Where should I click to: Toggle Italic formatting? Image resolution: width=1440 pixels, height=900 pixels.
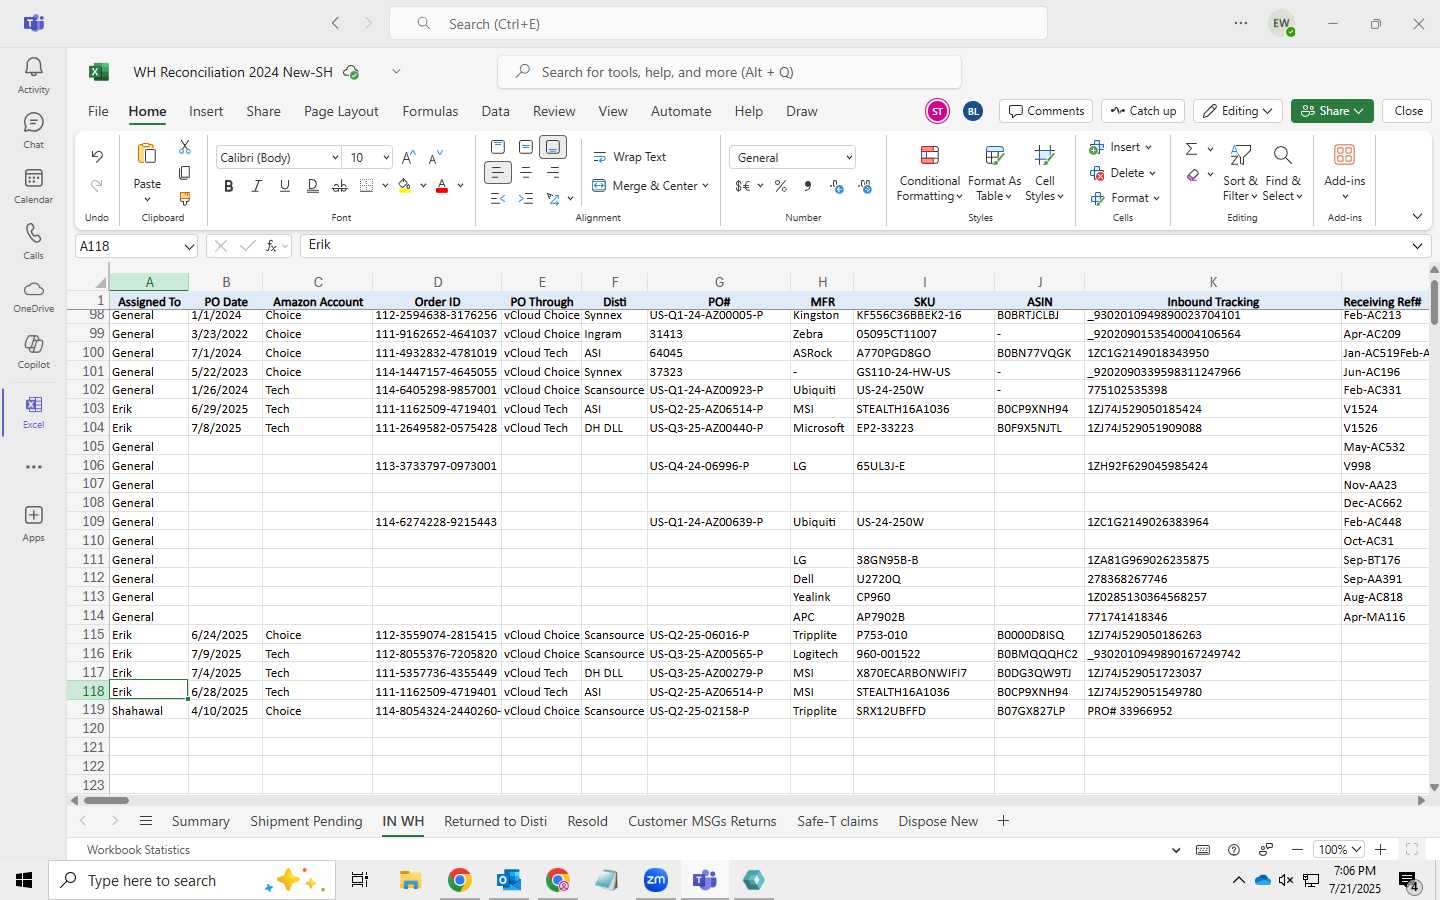[x=257, y=186]
